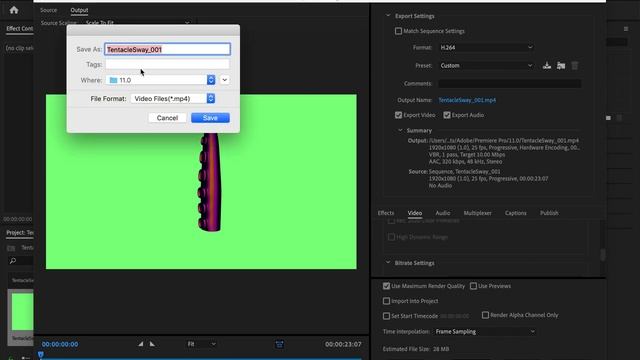Click the Save button in save dialog
The width and height of the screenshot is (640, 360).
point(210,118)
